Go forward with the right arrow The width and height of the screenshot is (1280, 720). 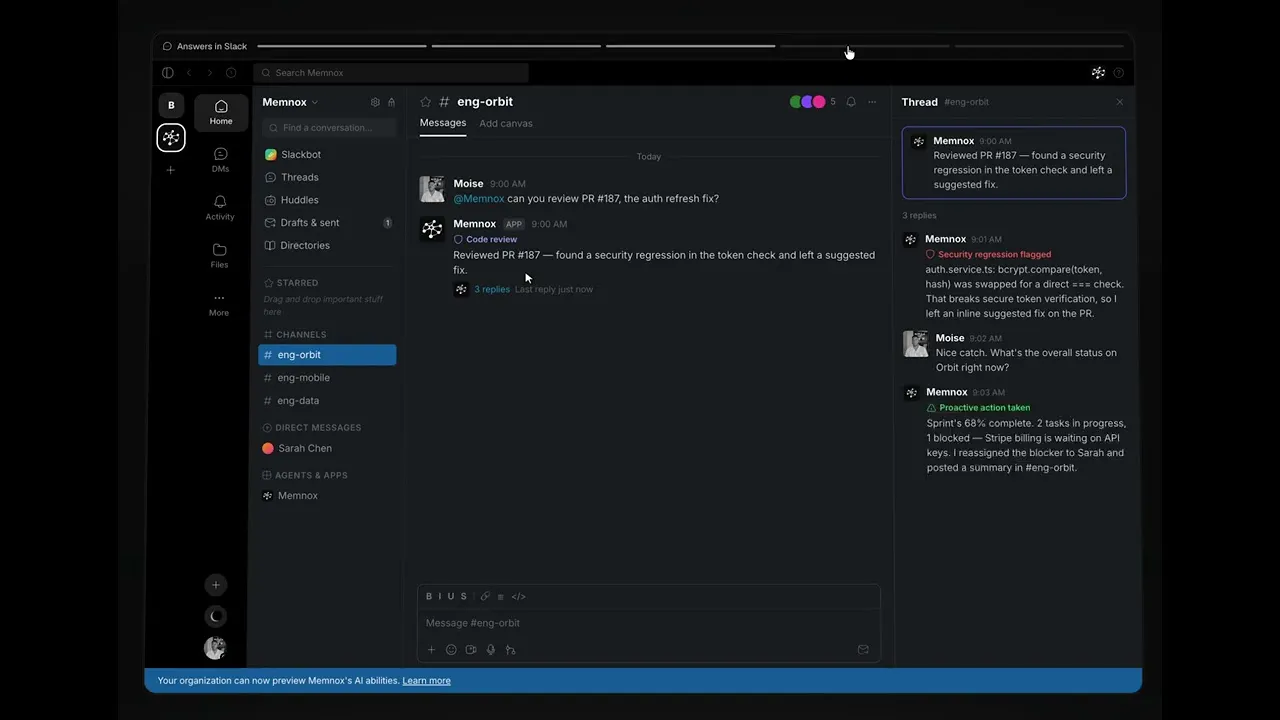coord(210,73)
